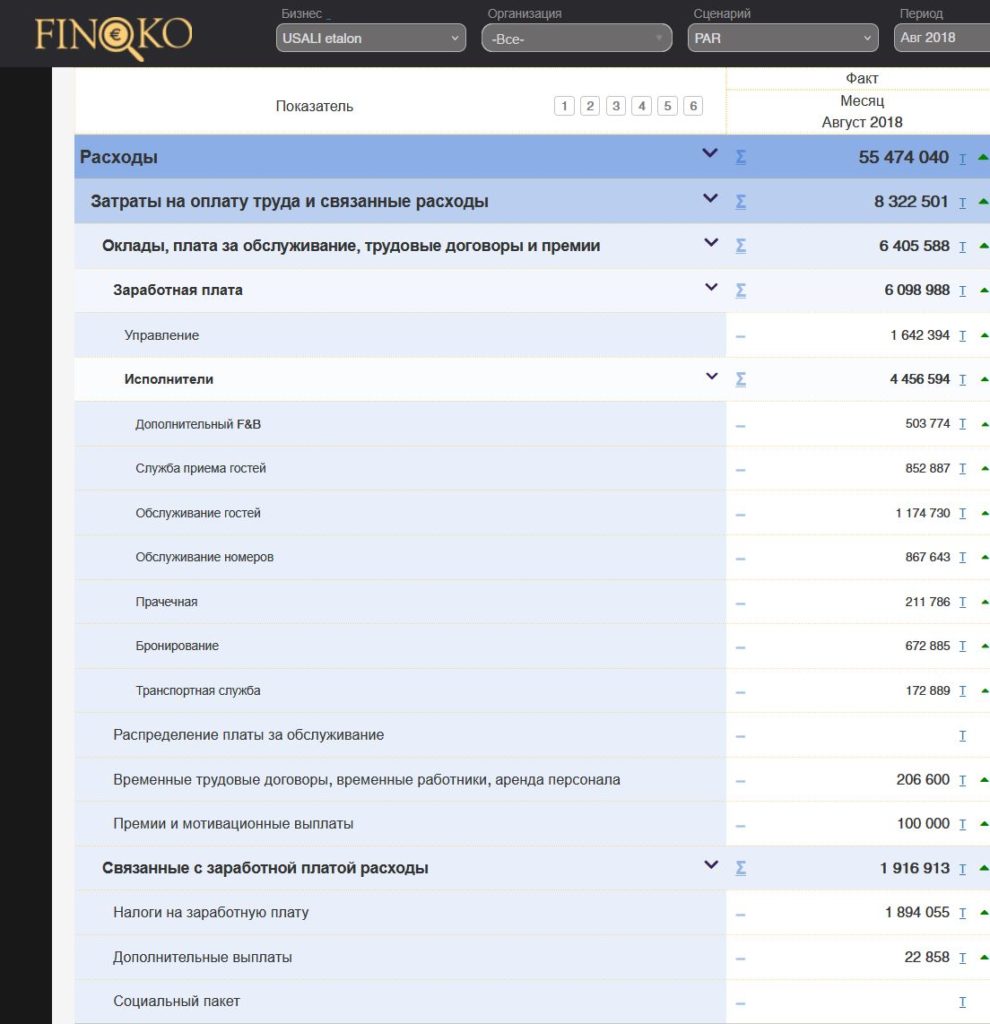Screen dimensions: 990x1024
Task: Select hierarchy level 6 button
Action: click(693, 106)
